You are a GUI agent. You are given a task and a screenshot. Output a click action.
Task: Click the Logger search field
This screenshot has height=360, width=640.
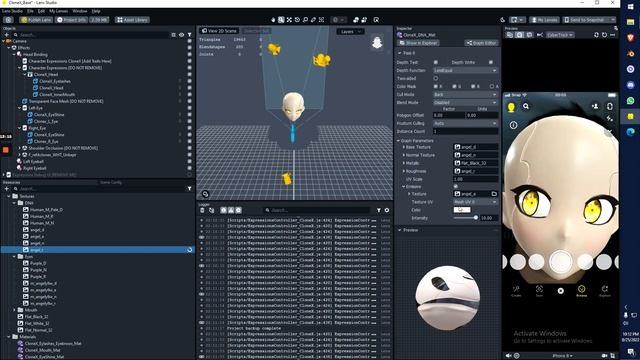(317, 210)
